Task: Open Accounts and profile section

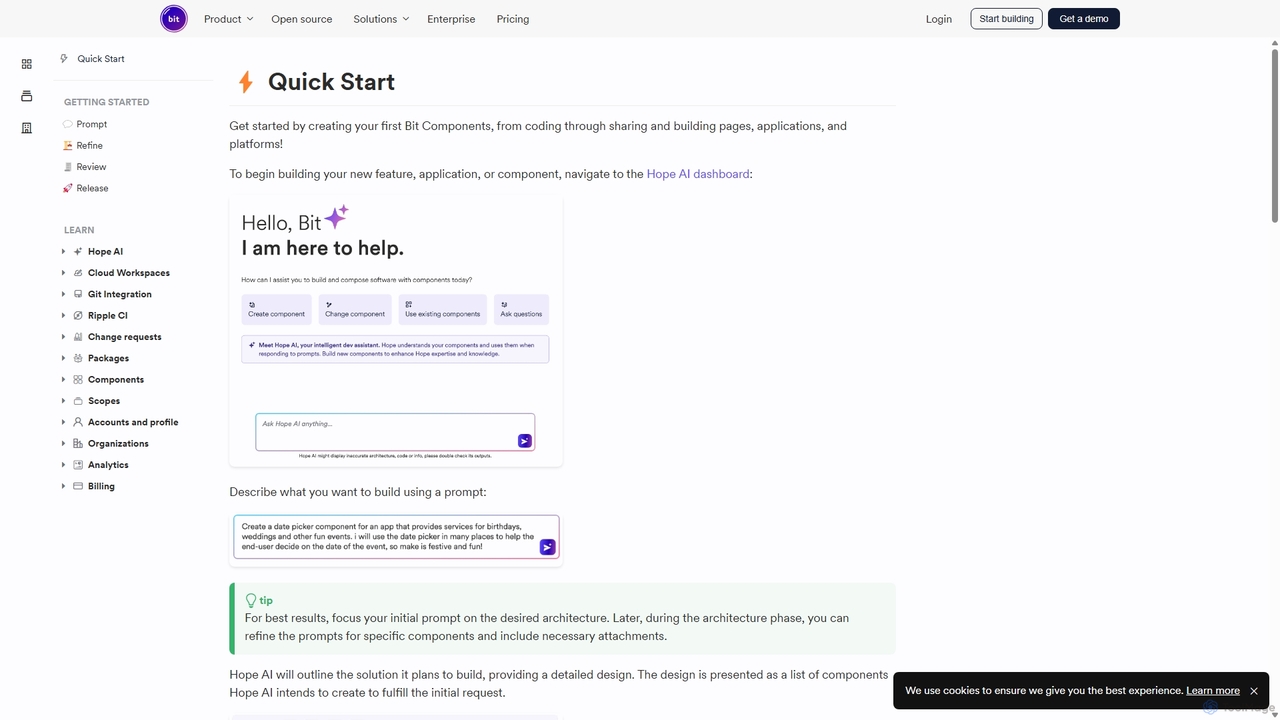Action: [133, 422]
